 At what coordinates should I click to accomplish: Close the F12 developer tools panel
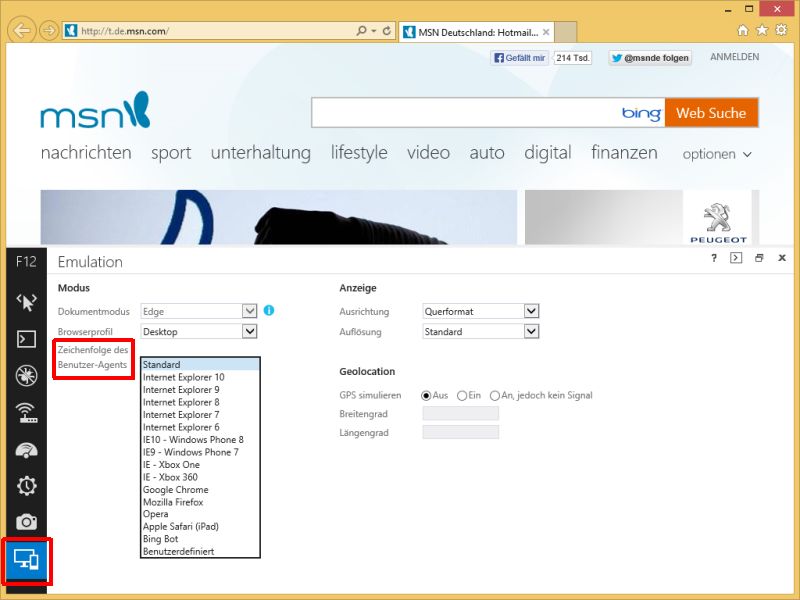[782, 258]
